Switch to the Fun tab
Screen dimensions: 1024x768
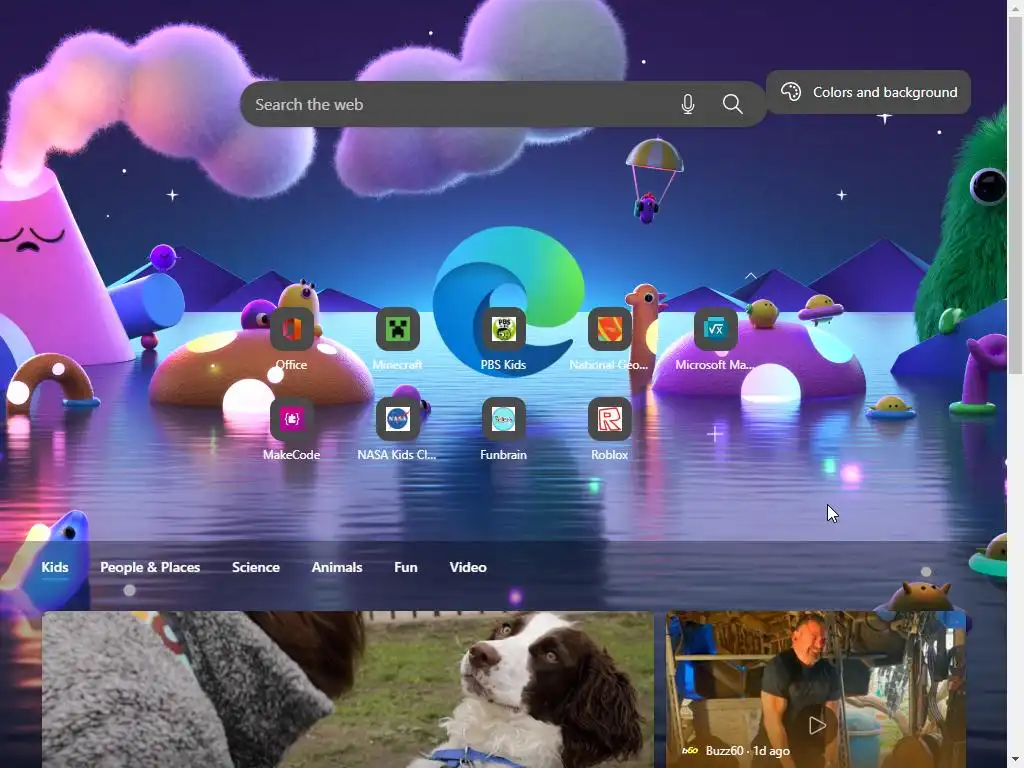click(406, 567)
